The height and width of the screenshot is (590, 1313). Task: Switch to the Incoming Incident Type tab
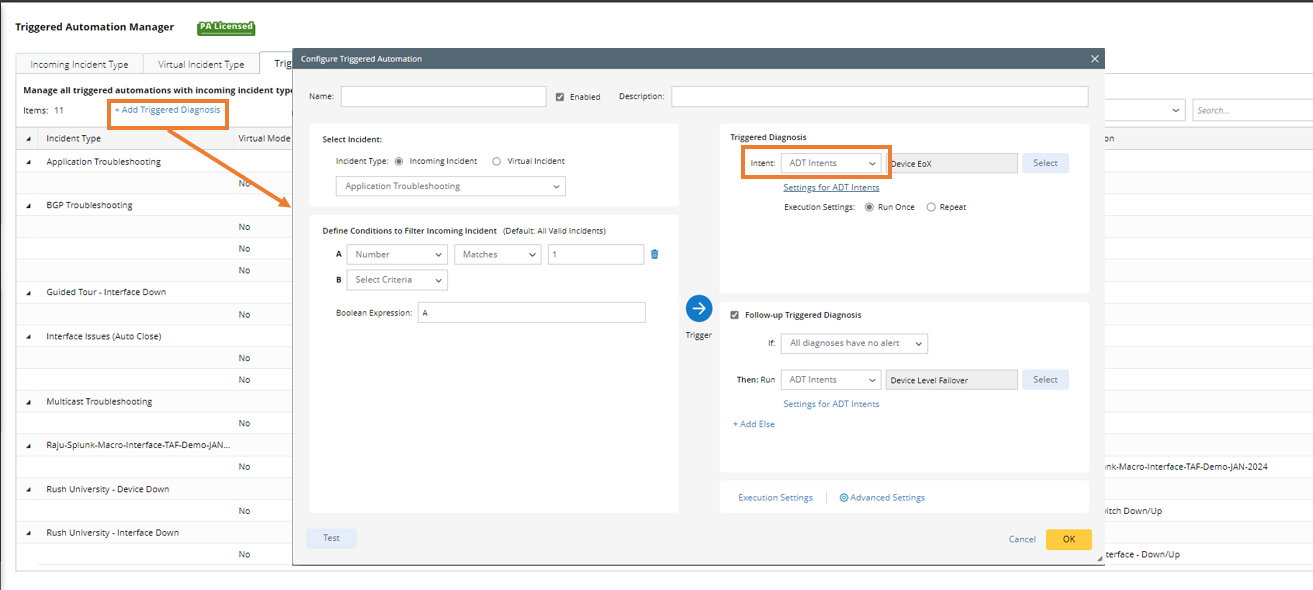click(x=79, y=65)
